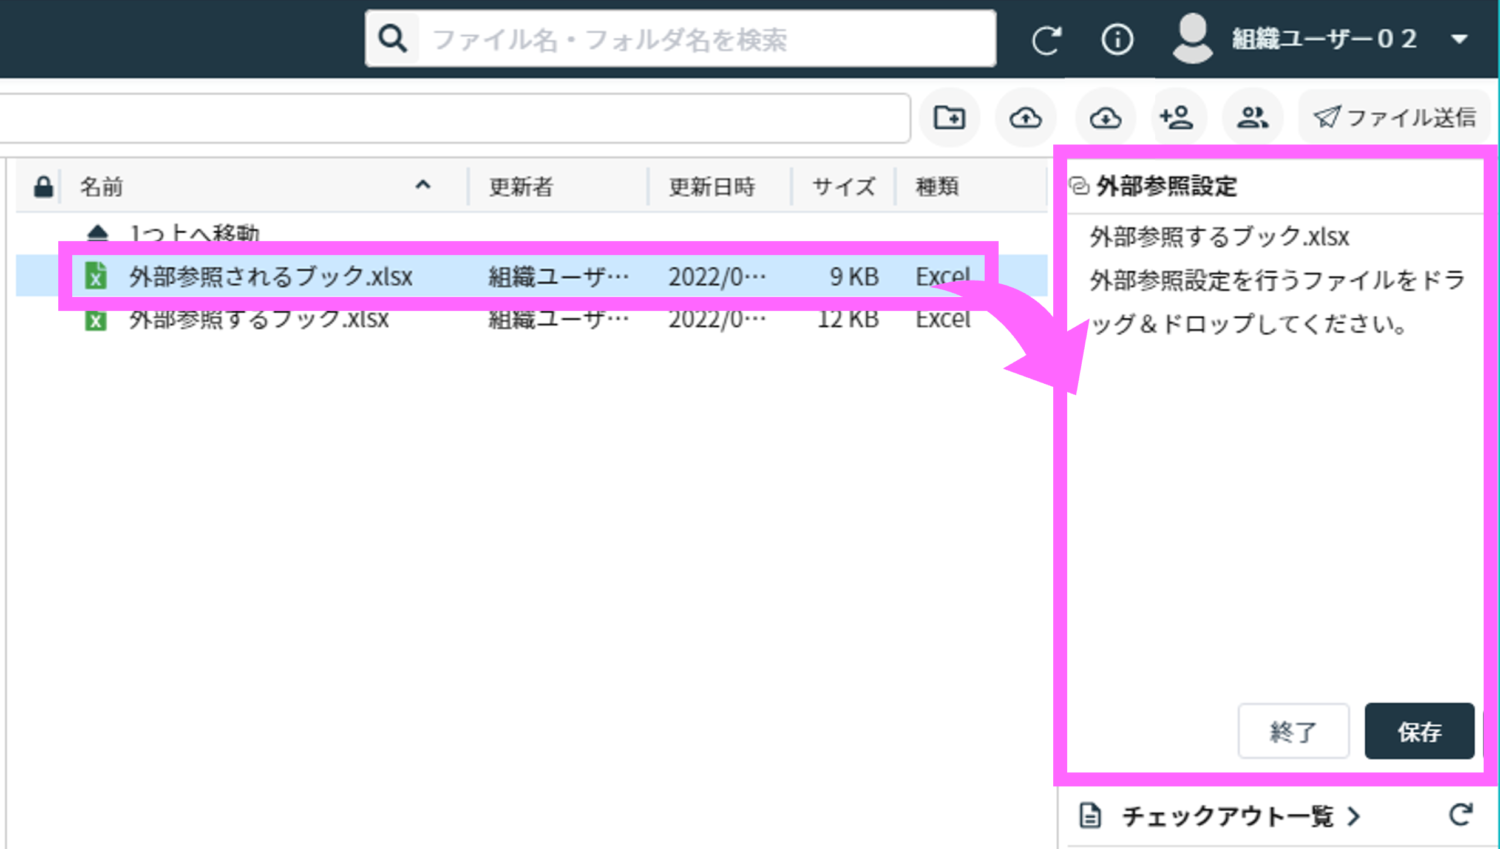Image resolution: width=1500 pixels, height=849 pixels.
Task: Click the cloud download icon
Action: tap(1104, 117)
